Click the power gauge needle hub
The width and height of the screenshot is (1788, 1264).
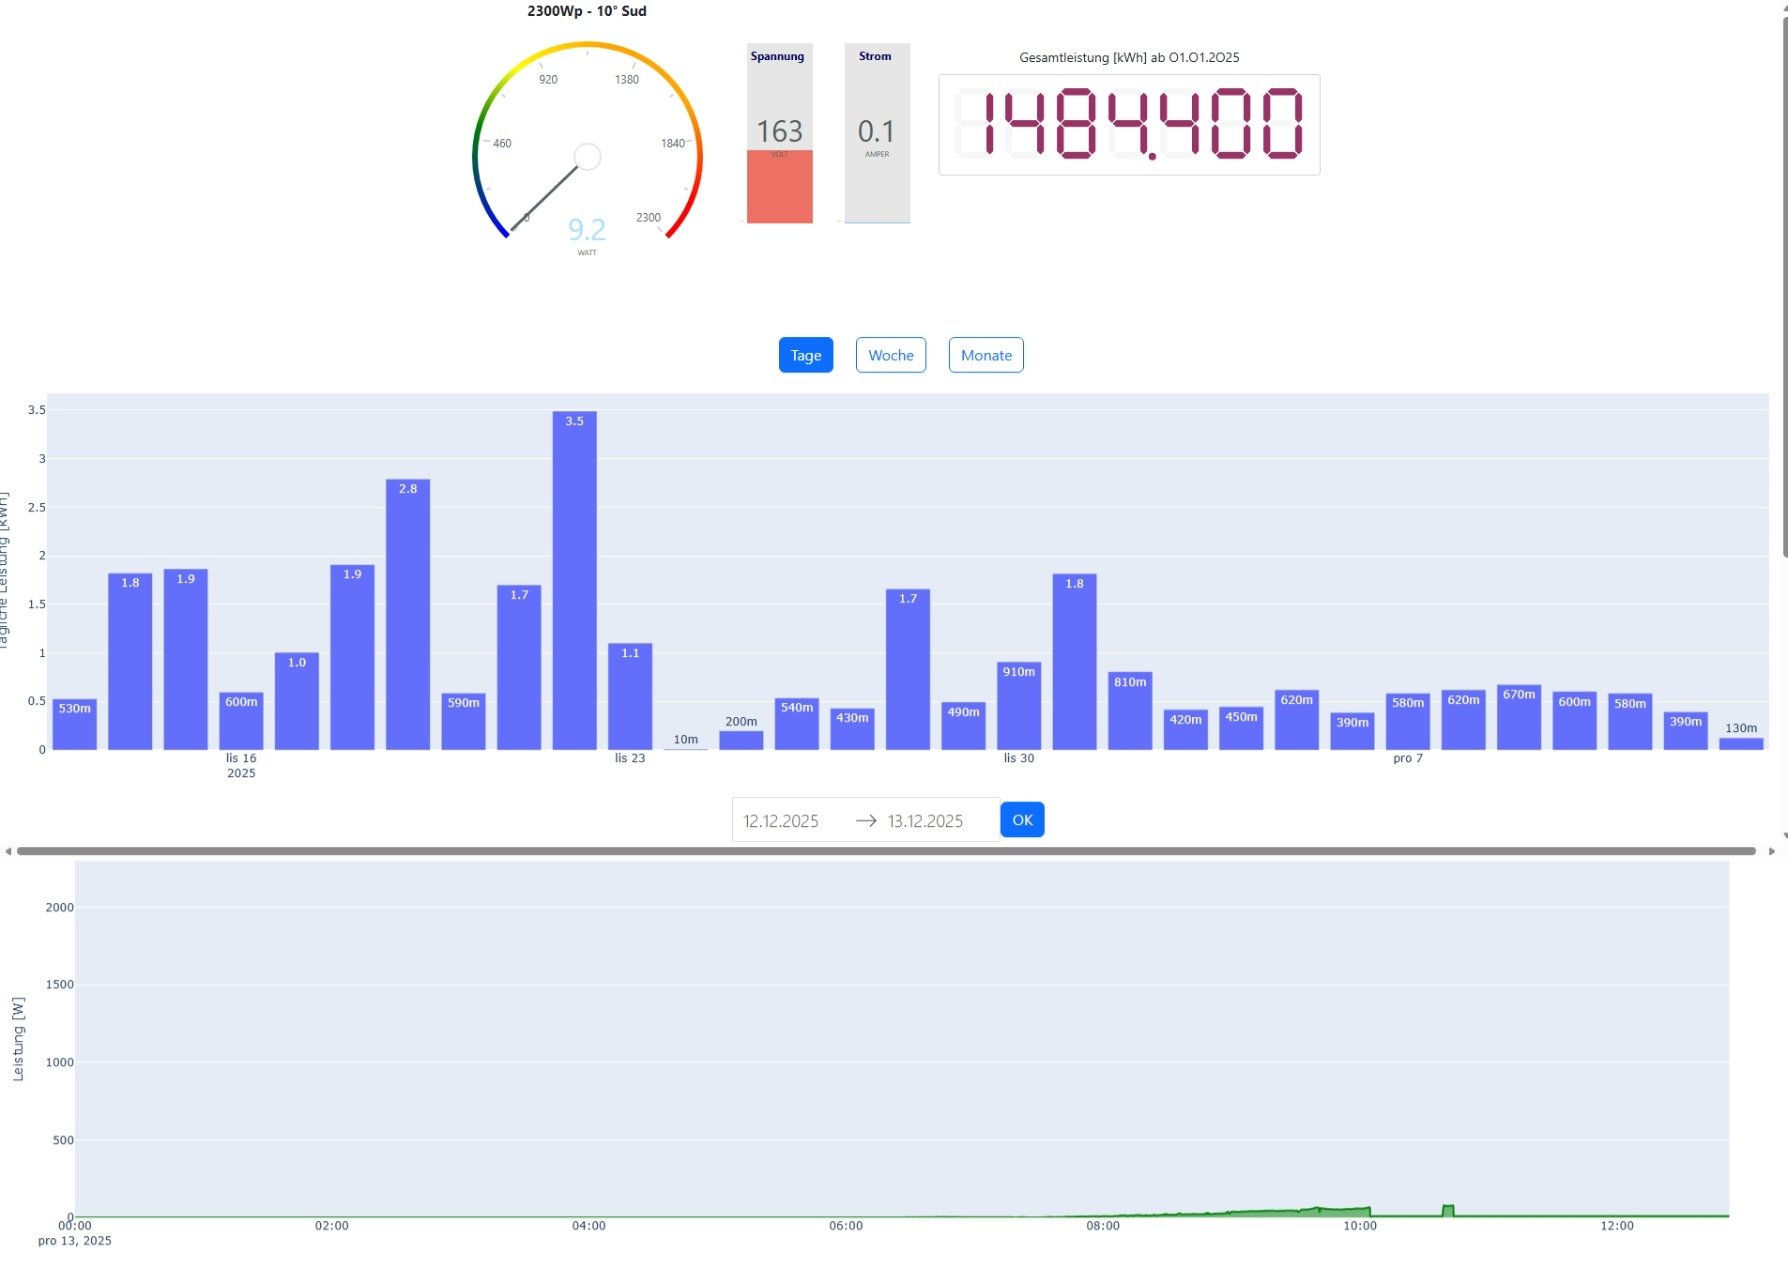point(587,156)
